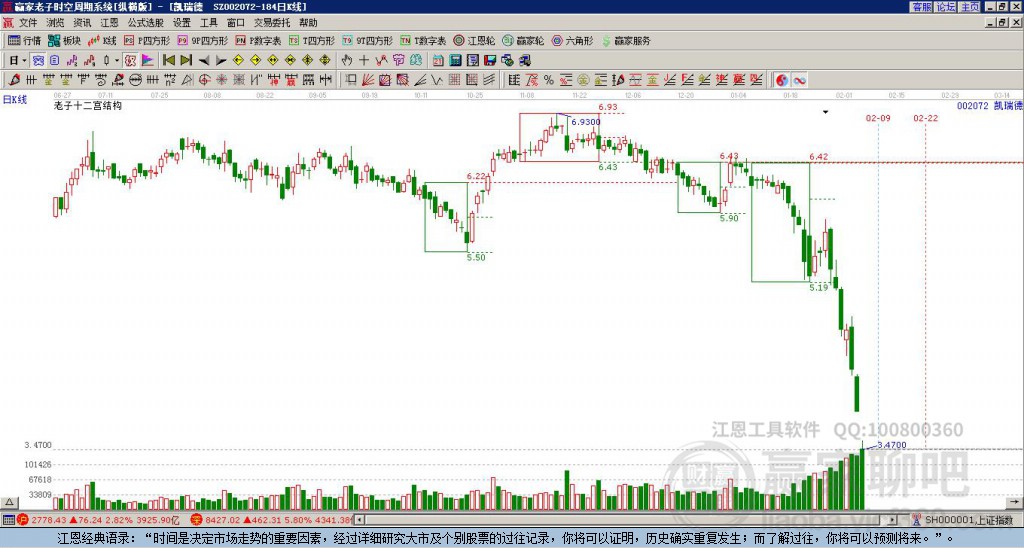
Task: Click the horizontal scrollbar right arrow
Action: point(893,520)
